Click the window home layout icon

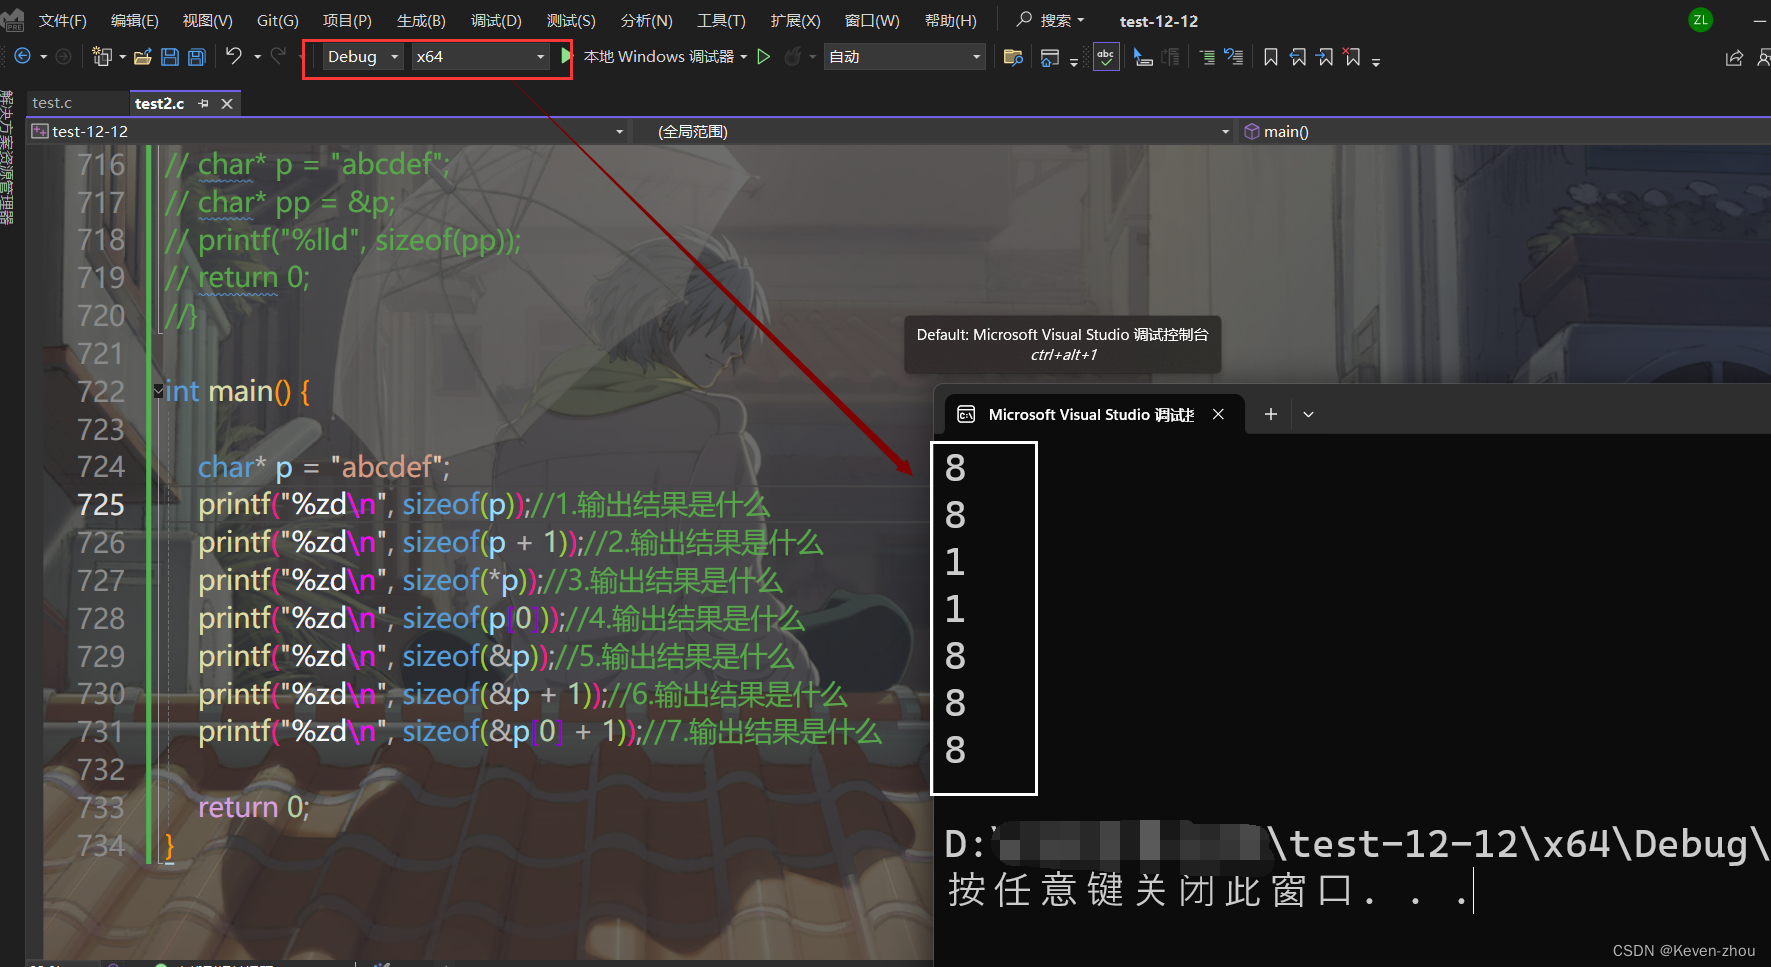point(1049,58)
